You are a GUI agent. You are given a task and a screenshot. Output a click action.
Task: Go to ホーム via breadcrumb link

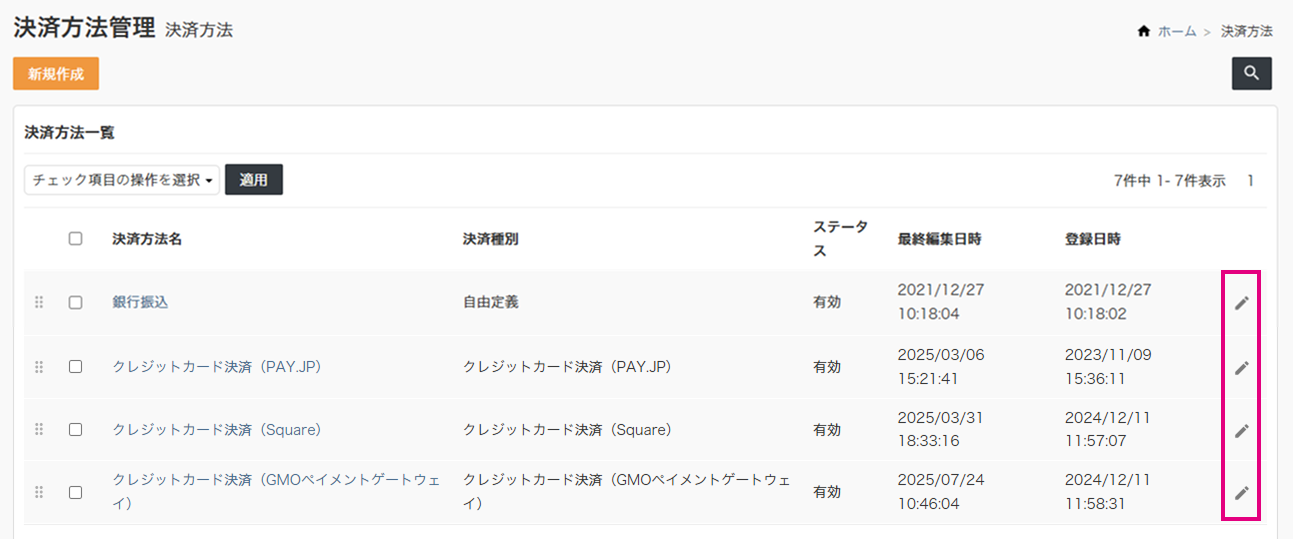tap(1177, 32)
